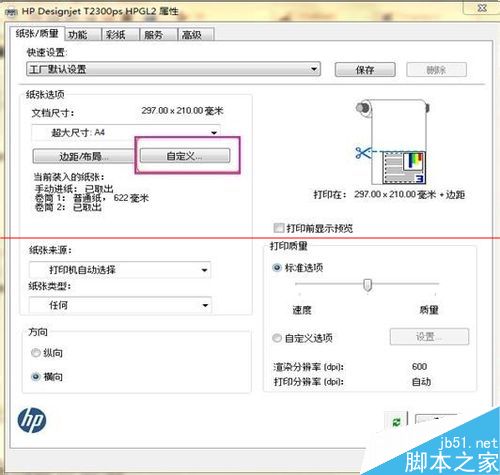The height and width of the screenshot is (475, 500).
Task: Click the HP logo icon
Action: pos(32,421)
